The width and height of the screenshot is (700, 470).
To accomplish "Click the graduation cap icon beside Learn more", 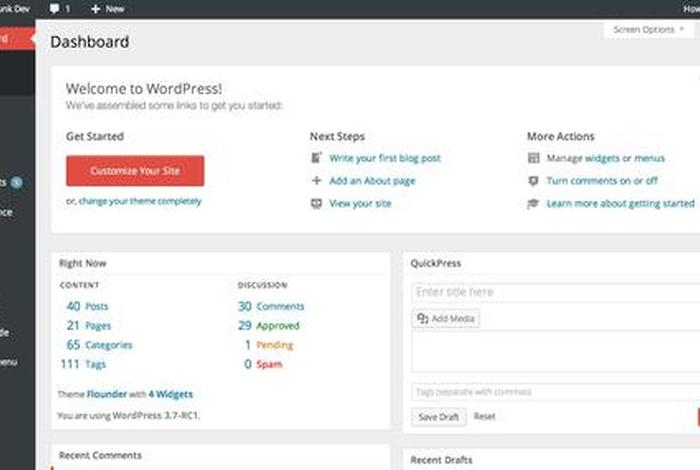I will (533, 204).
